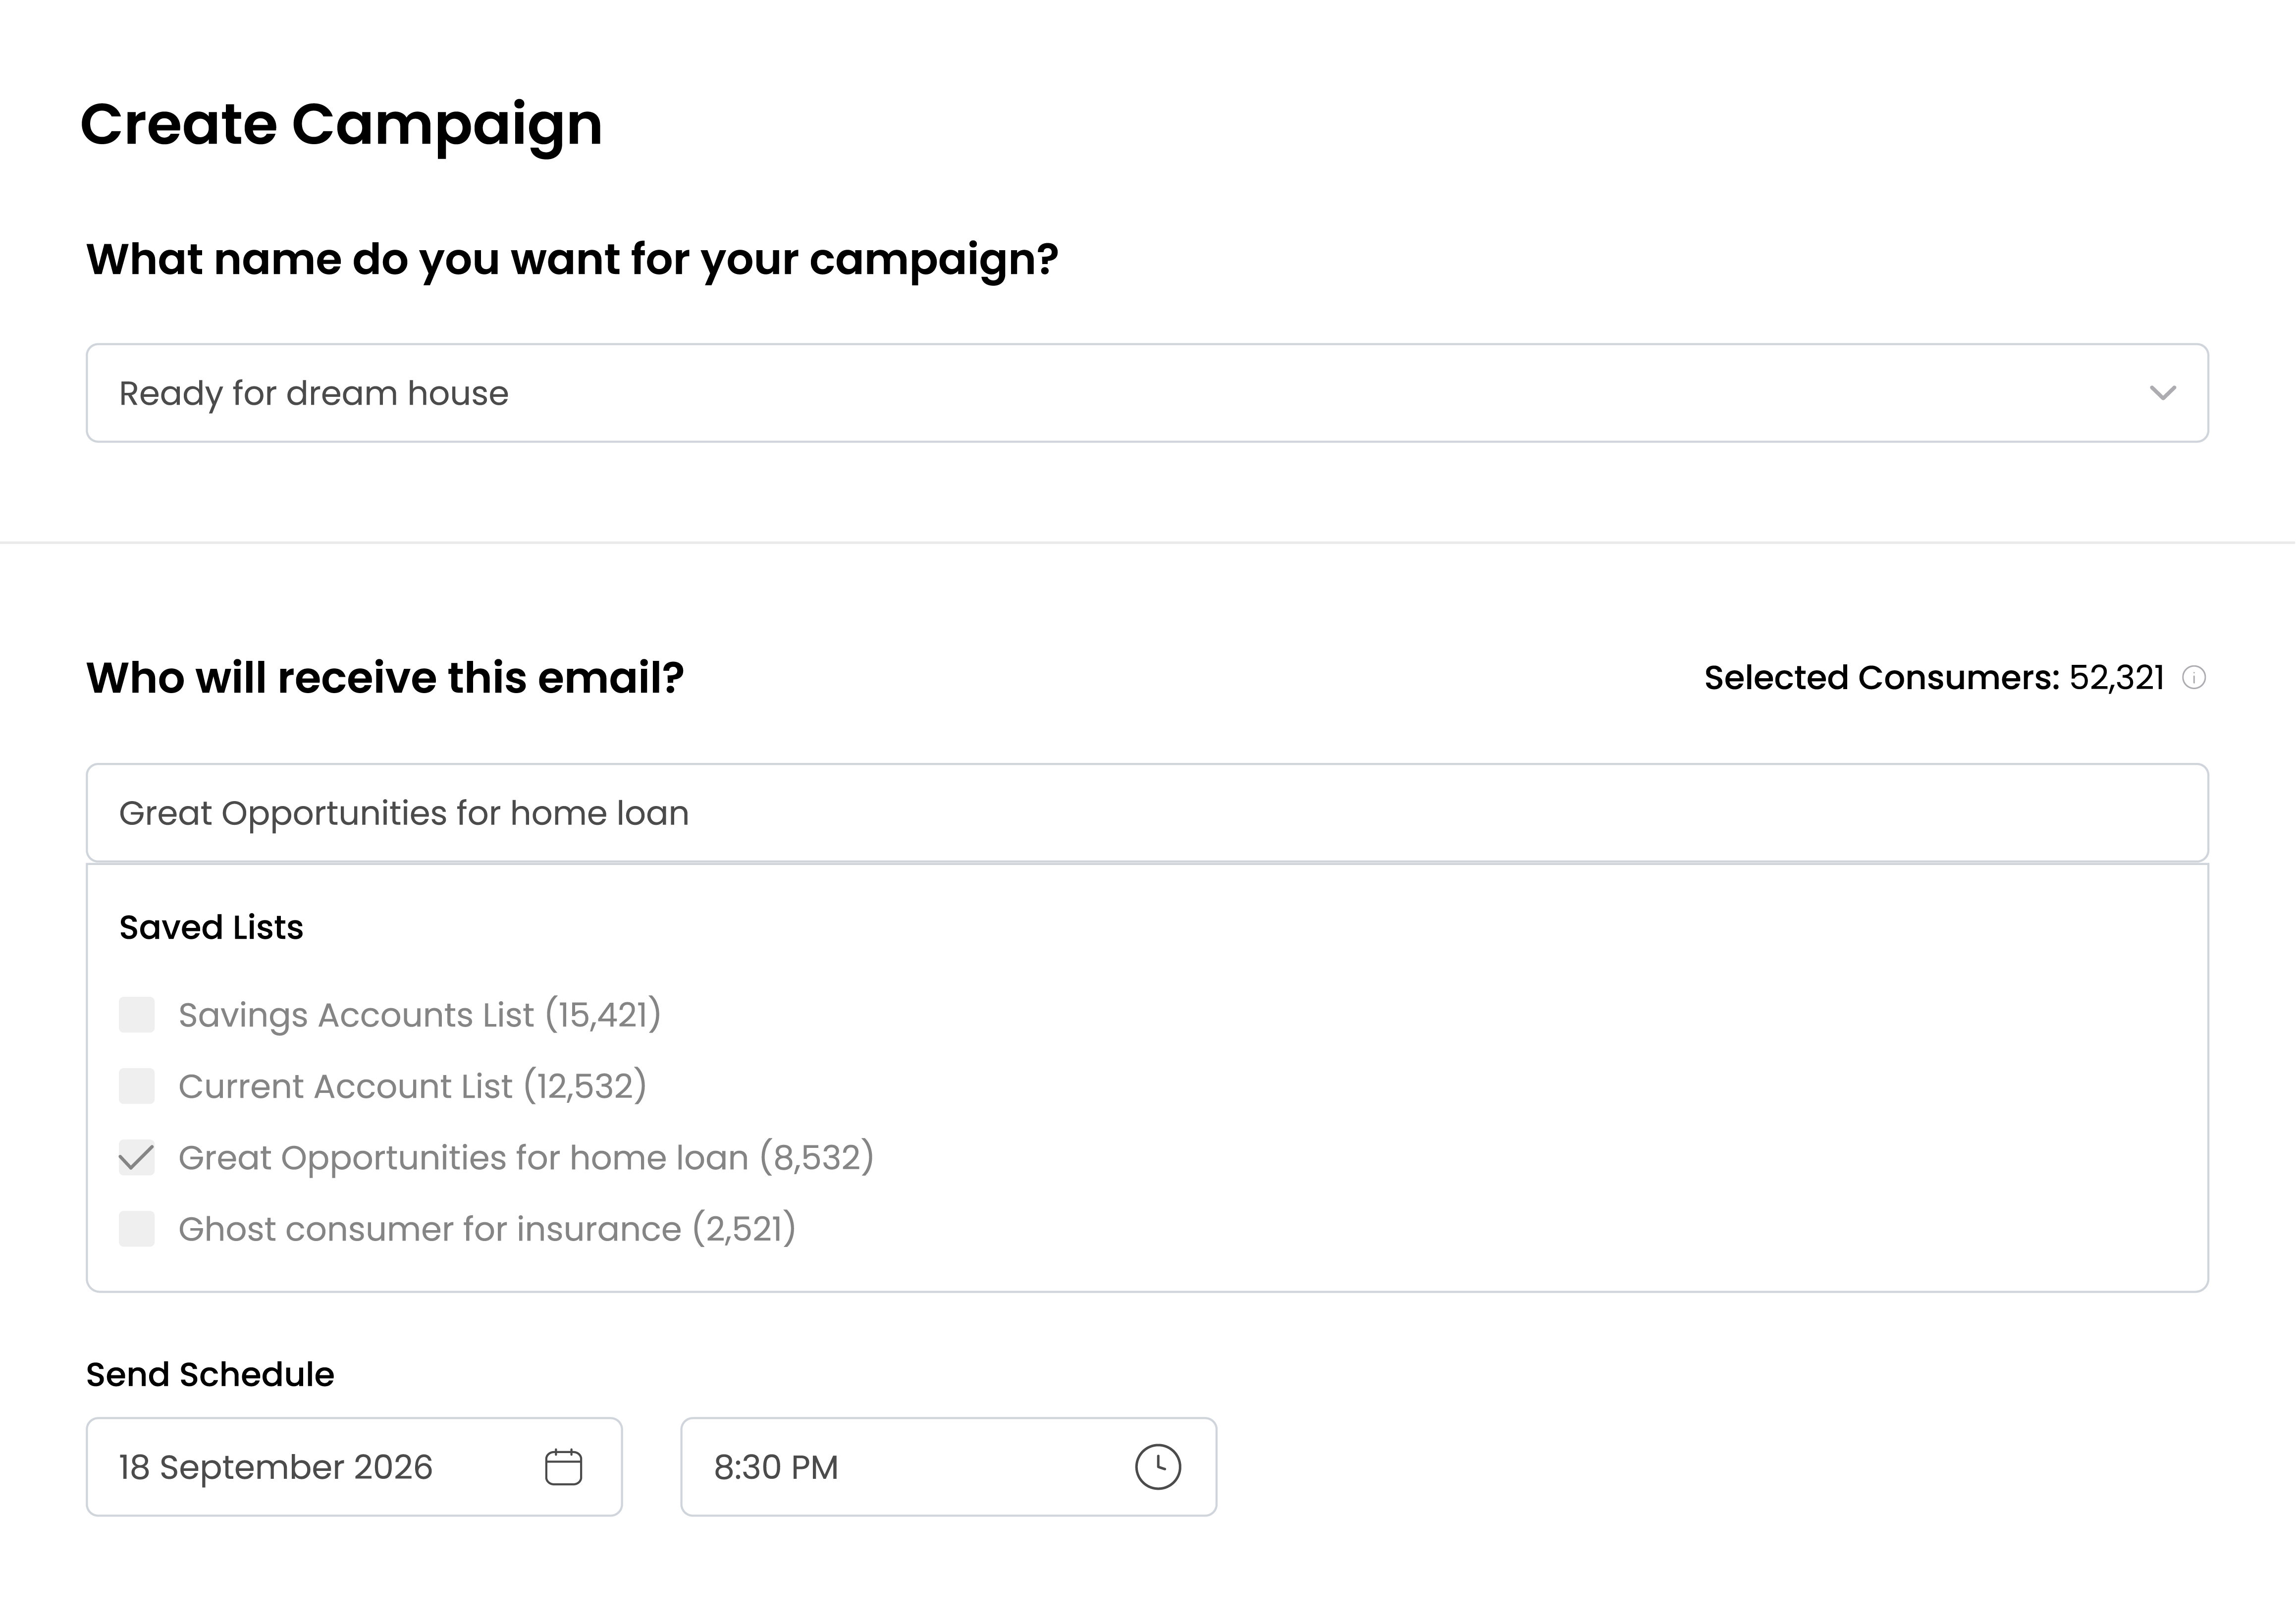Open the calendar date picker icon

tap(563, 1467)
